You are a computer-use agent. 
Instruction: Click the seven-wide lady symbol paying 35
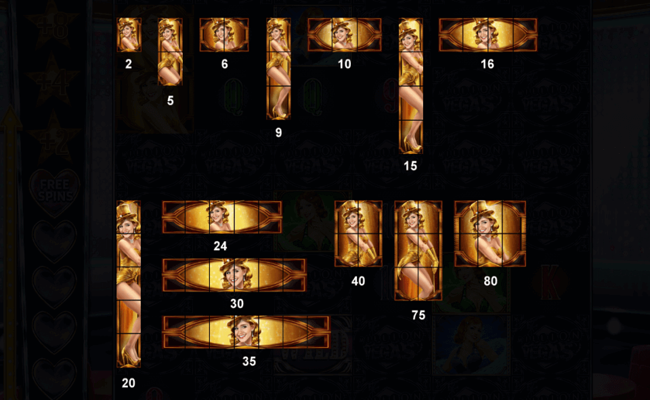click(246, 332)
